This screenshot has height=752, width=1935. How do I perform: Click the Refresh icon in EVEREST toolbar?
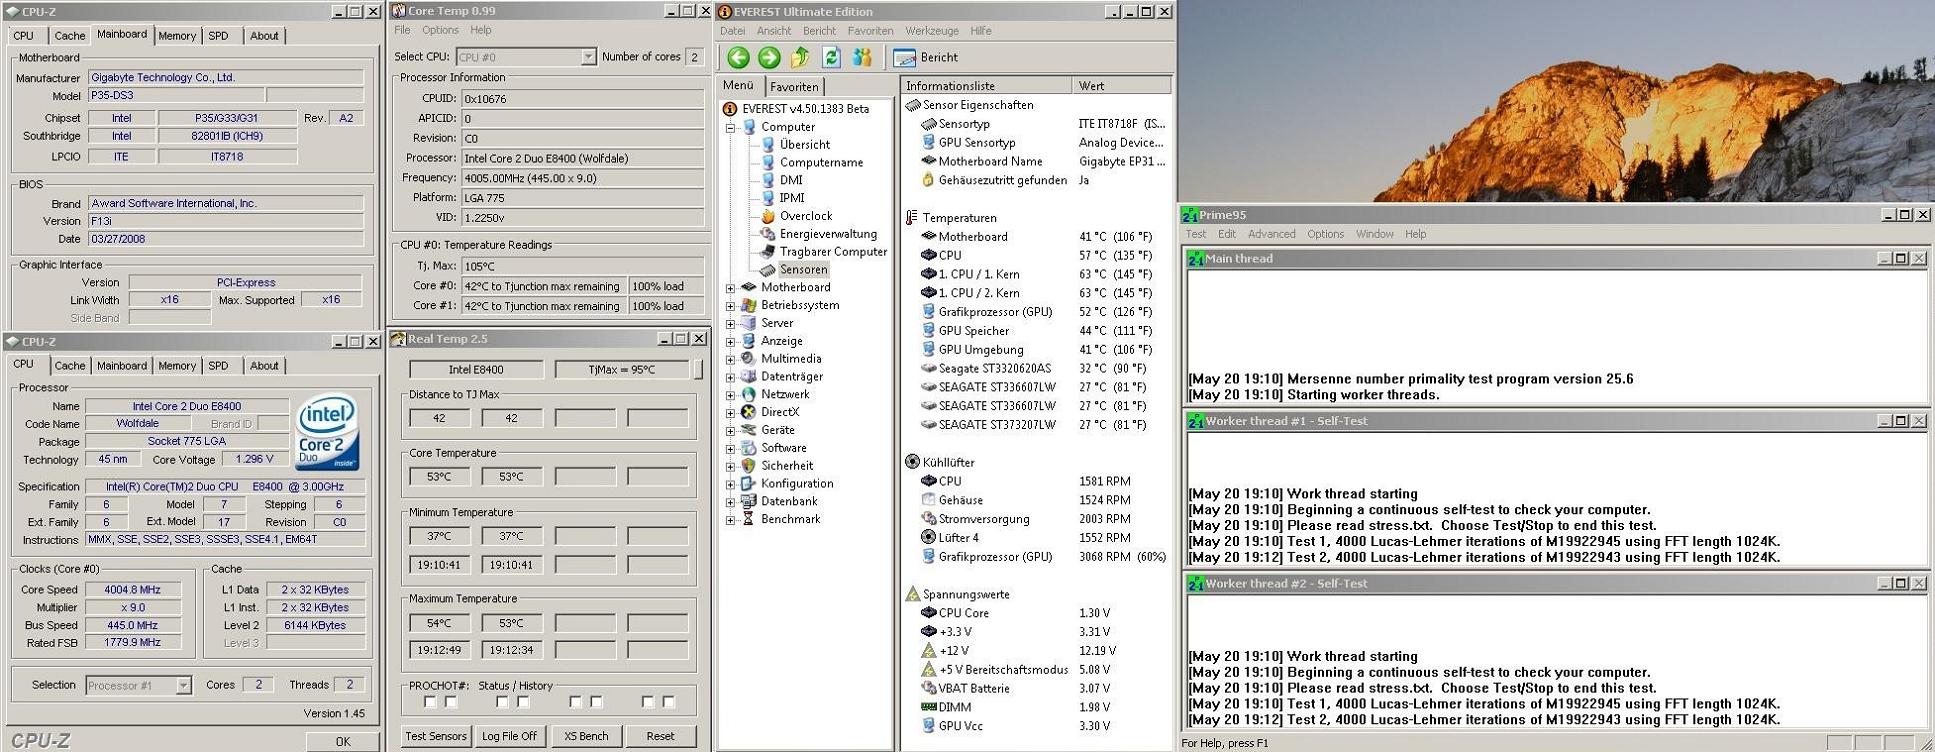pyautogui.click(x=831, y=58)
